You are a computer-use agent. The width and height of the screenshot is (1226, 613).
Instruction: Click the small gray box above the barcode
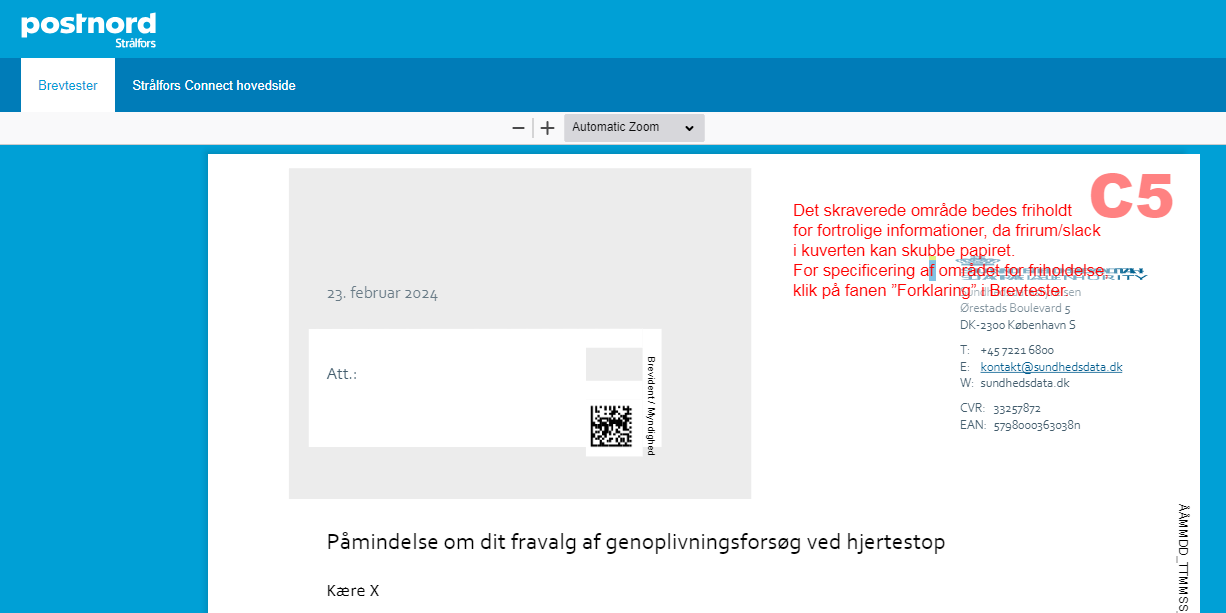click(613, 364)
